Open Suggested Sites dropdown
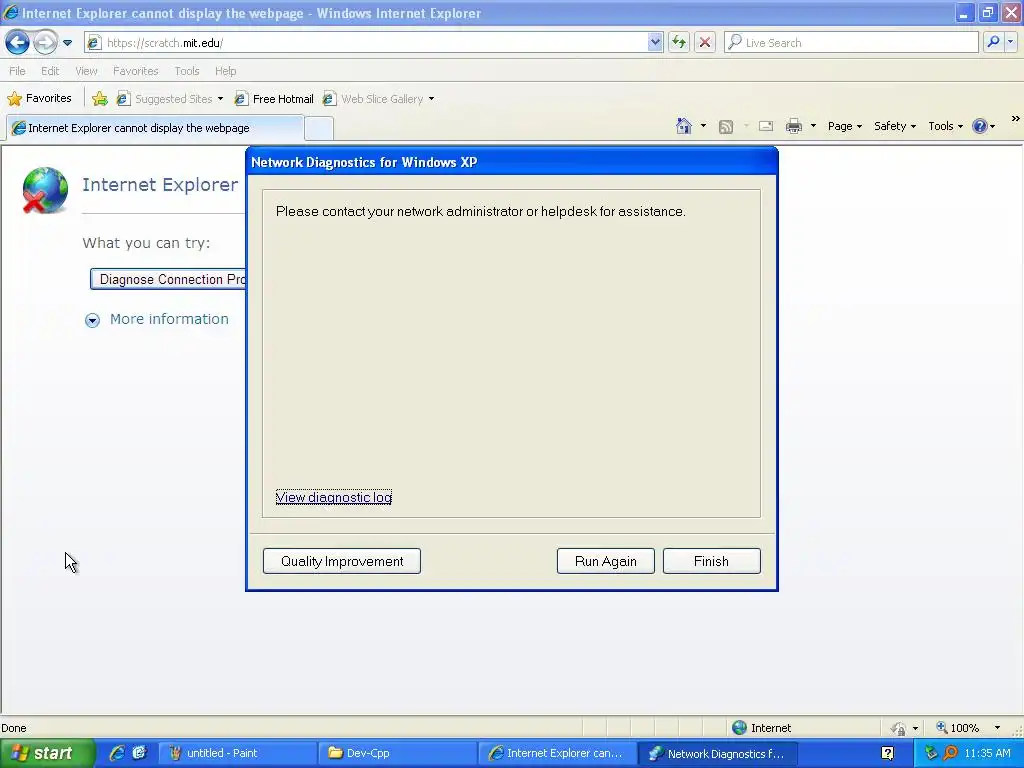1024x768 pixels. [x=170, y=99]
